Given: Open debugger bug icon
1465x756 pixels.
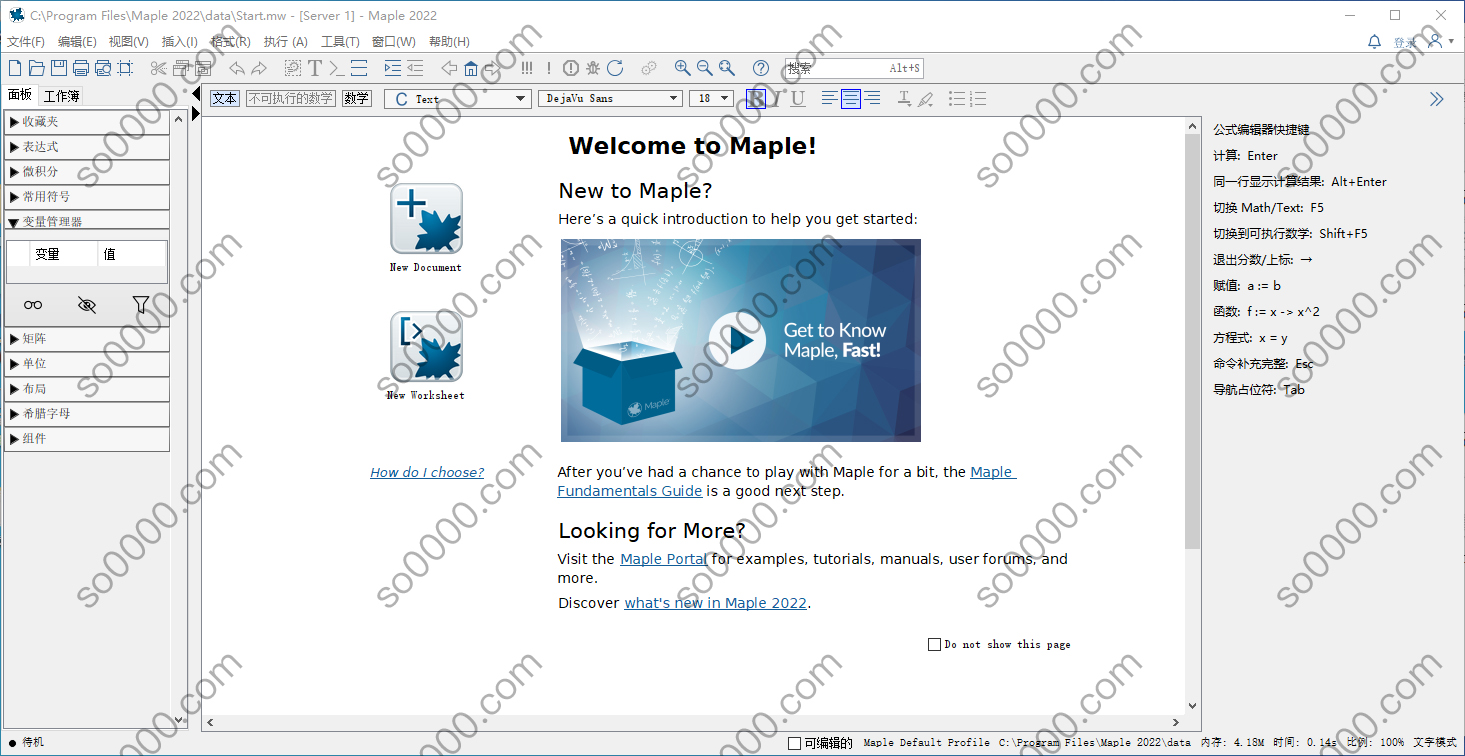Looking at the screenshot, I should [593, 68].
